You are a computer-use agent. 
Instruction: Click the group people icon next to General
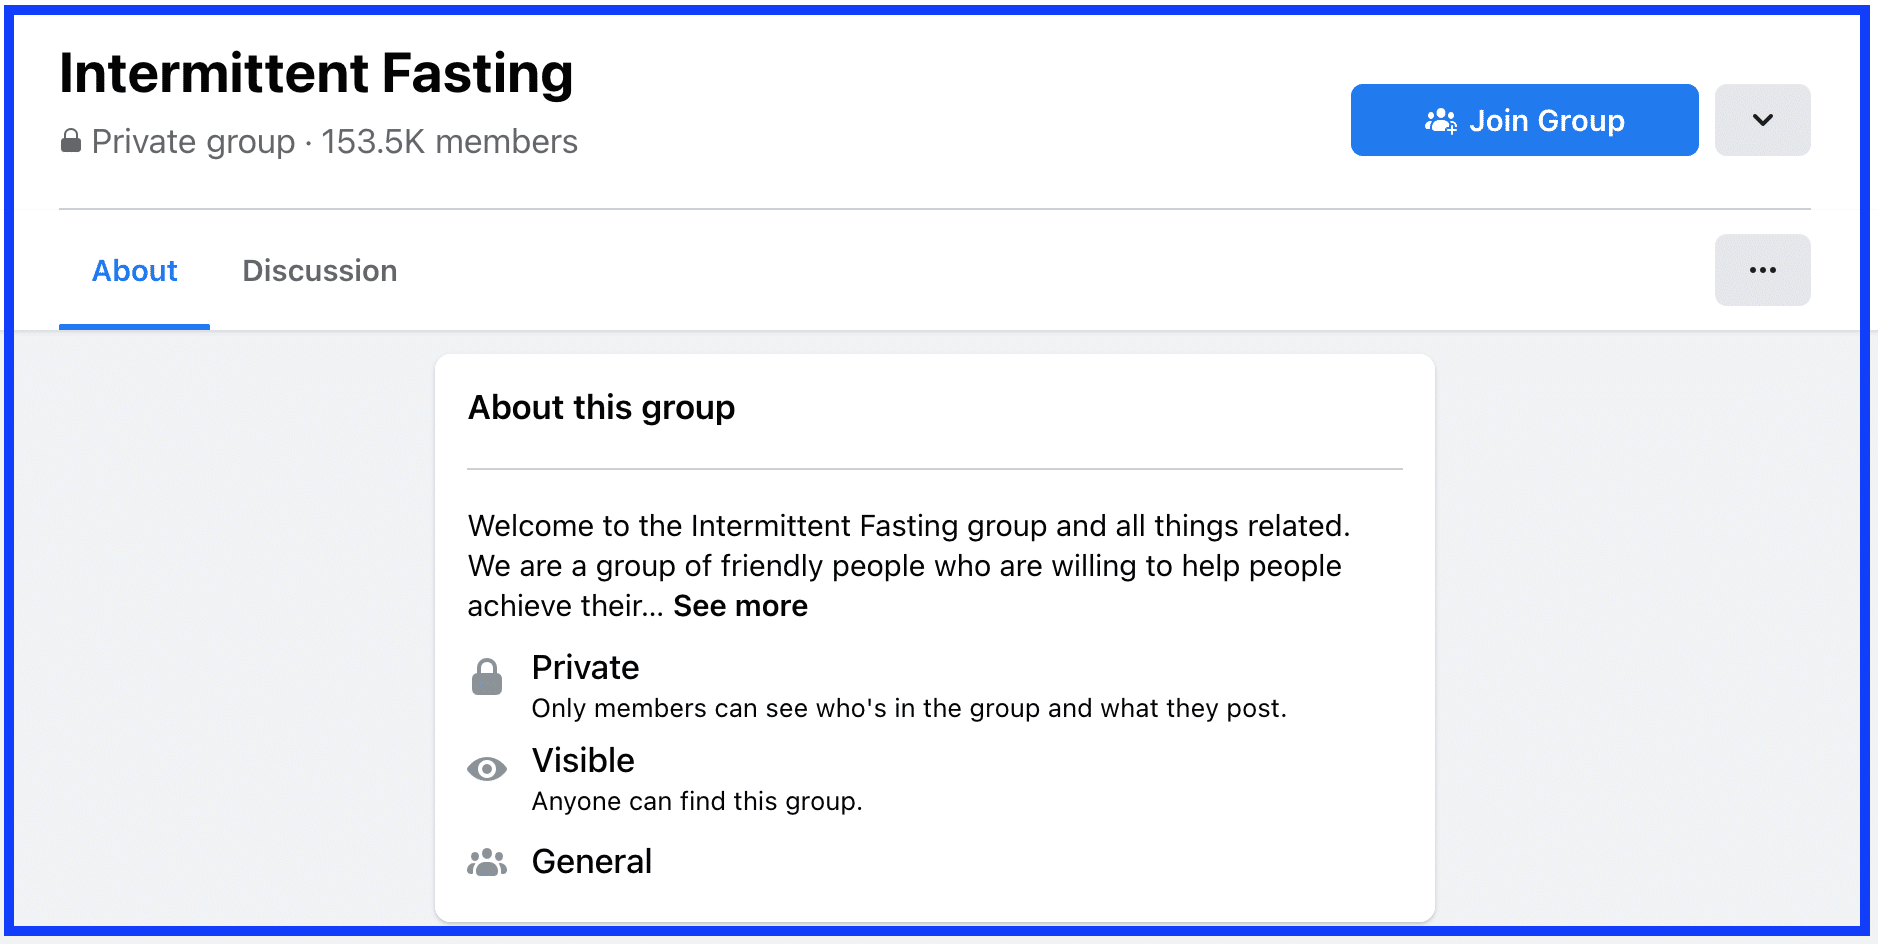coord(487,862)
